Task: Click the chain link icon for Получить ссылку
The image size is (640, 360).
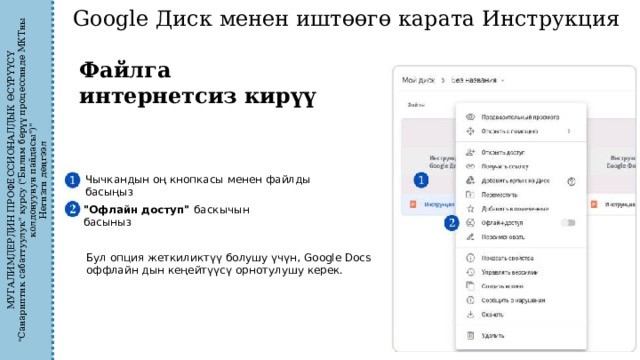Action: point(470,167)
